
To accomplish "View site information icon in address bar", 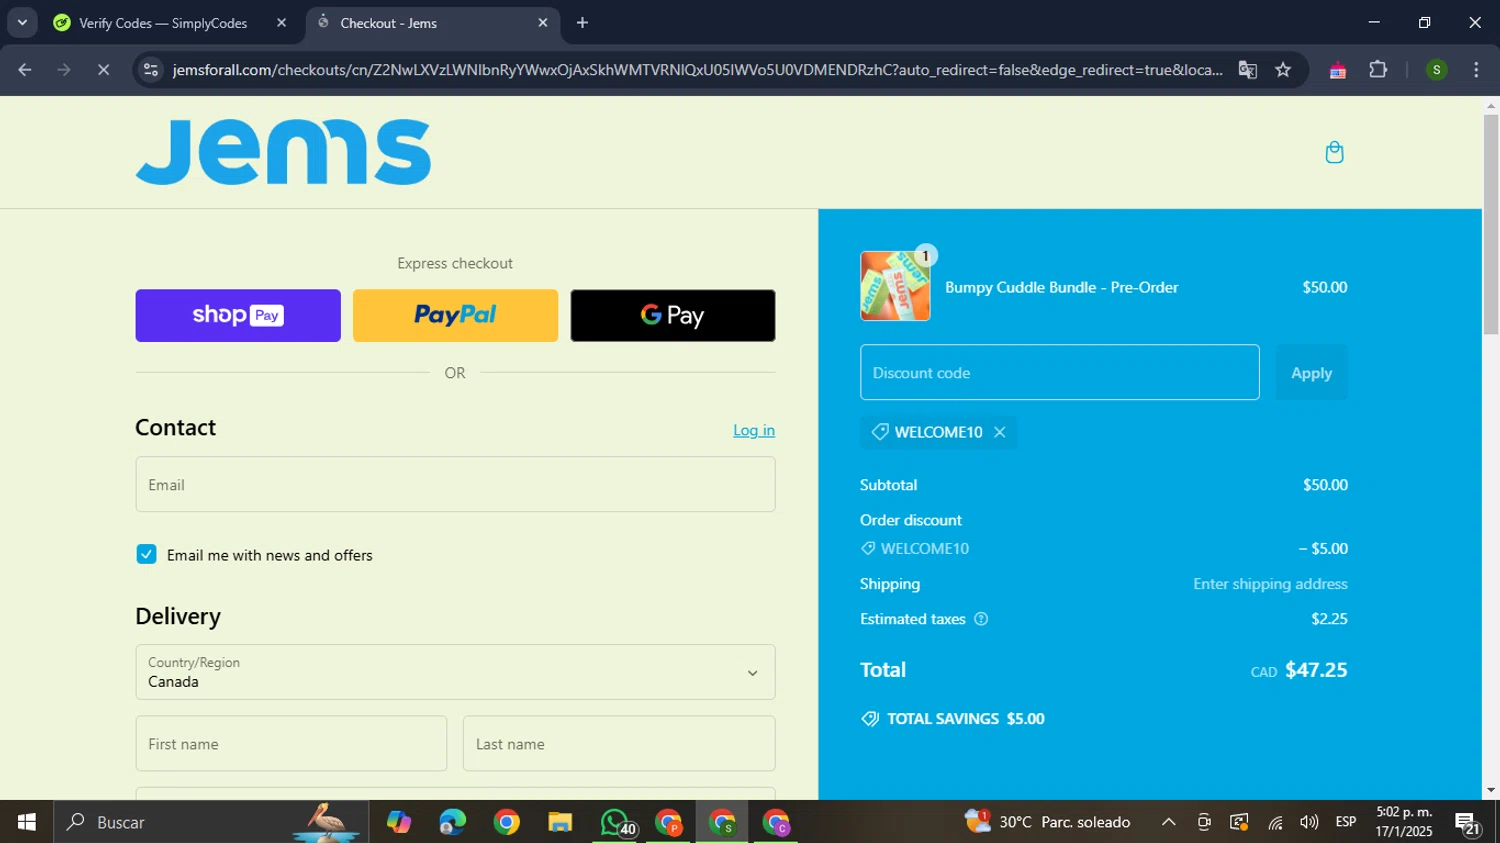I will pyautogui.click(x=151, y=70).
